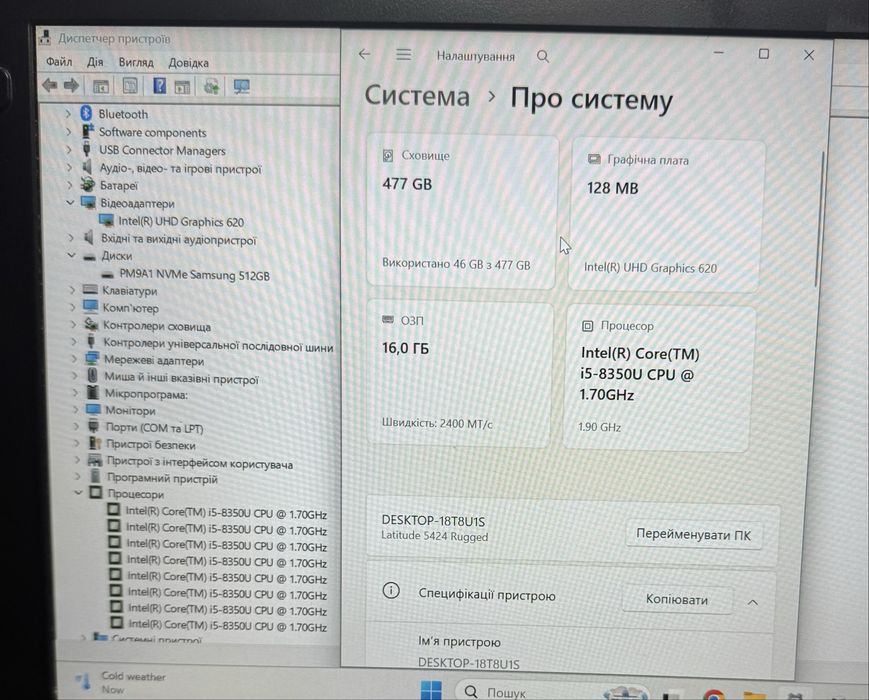
Task: Click the Forward arrow in Device Manager toolbar
Action: 71,85
